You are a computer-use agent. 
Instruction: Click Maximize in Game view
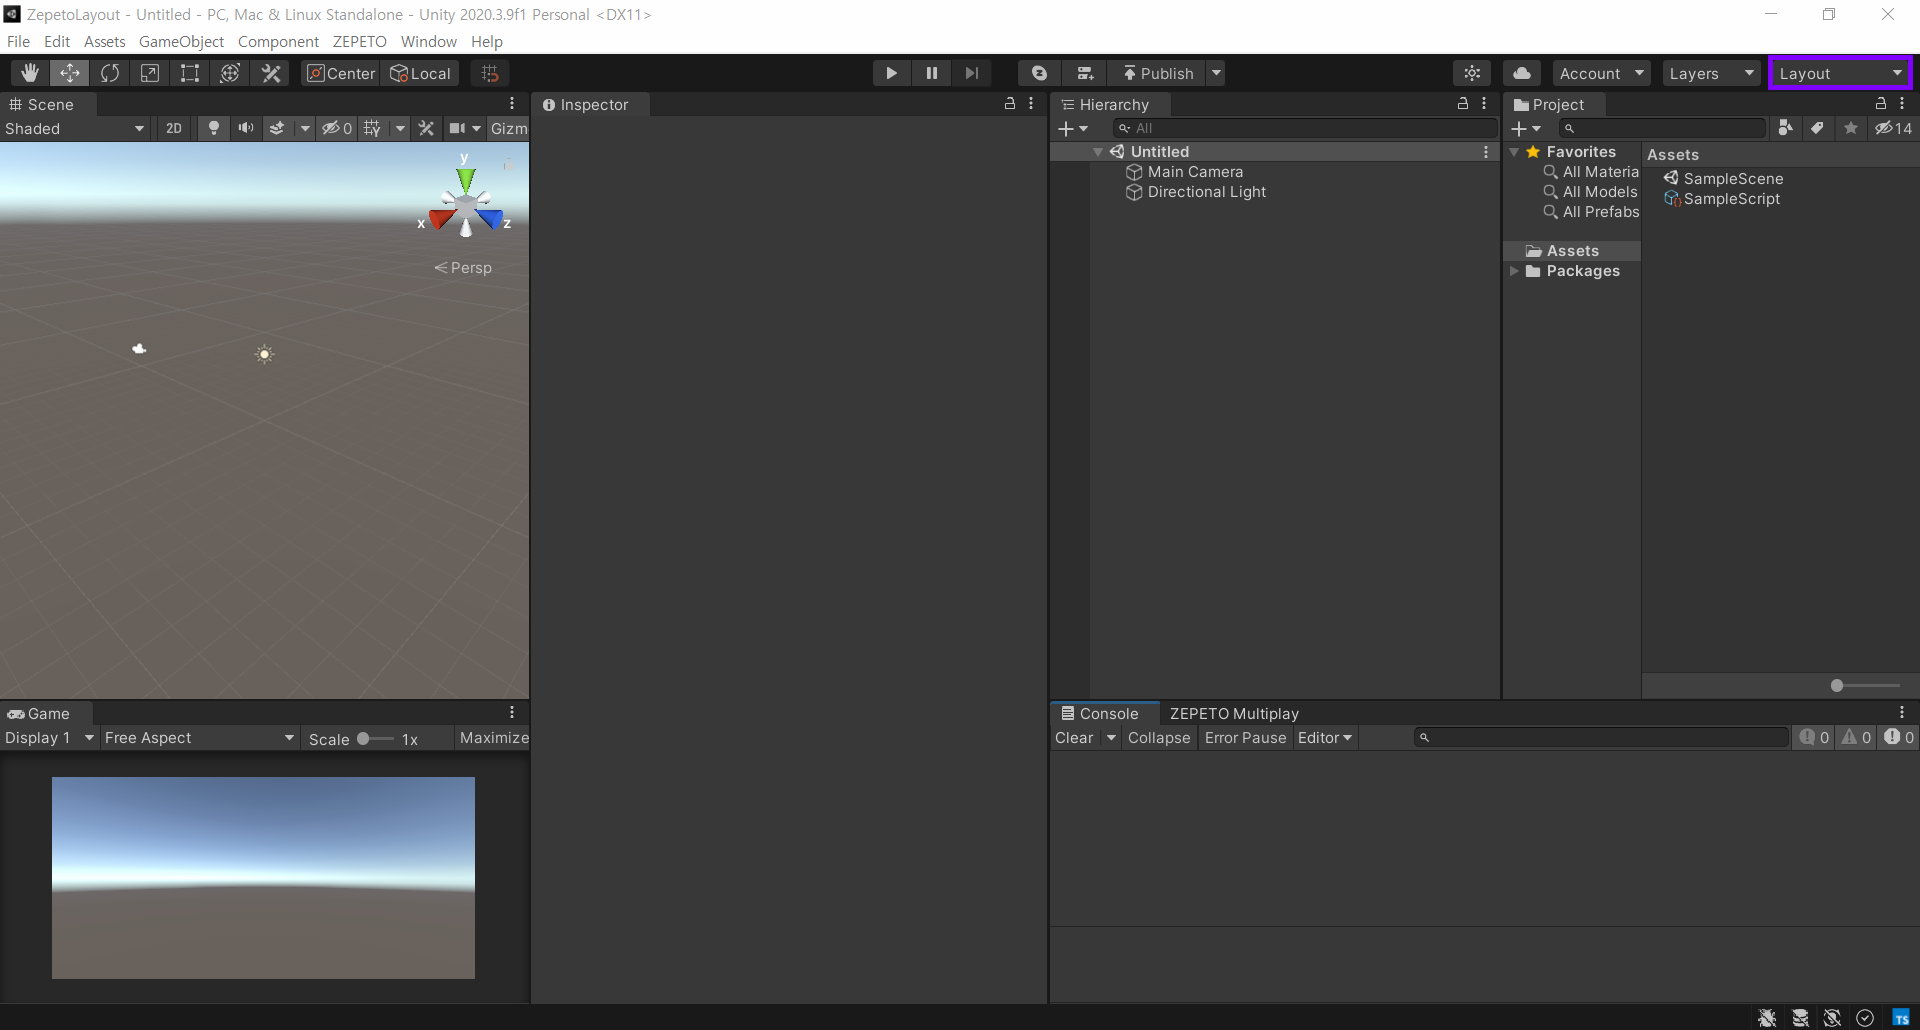point(494,738)
